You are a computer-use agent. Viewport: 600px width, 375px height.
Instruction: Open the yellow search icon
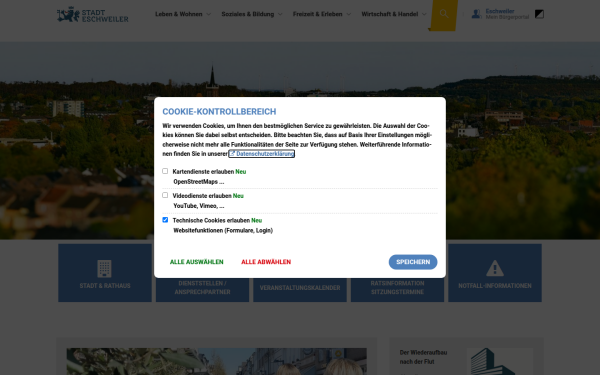point(444,14)
